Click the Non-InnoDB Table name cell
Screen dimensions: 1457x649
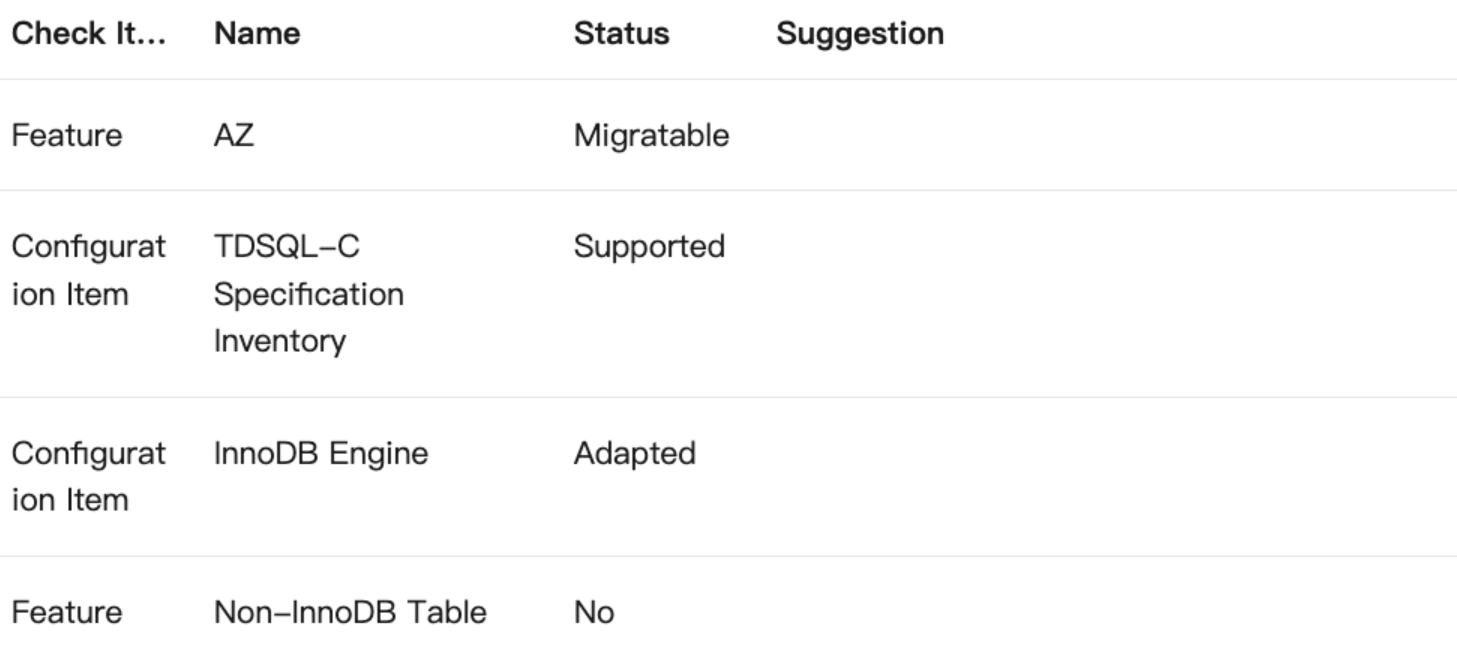pos(350,612)
